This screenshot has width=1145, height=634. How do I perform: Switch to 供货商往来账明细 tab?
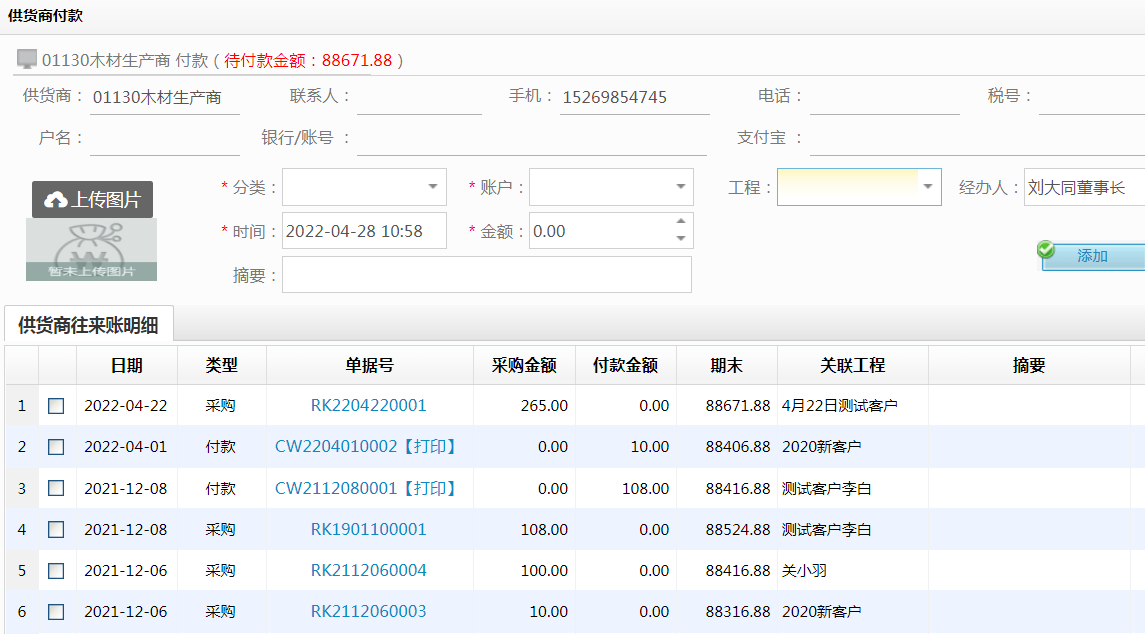(x=89, y=325)
